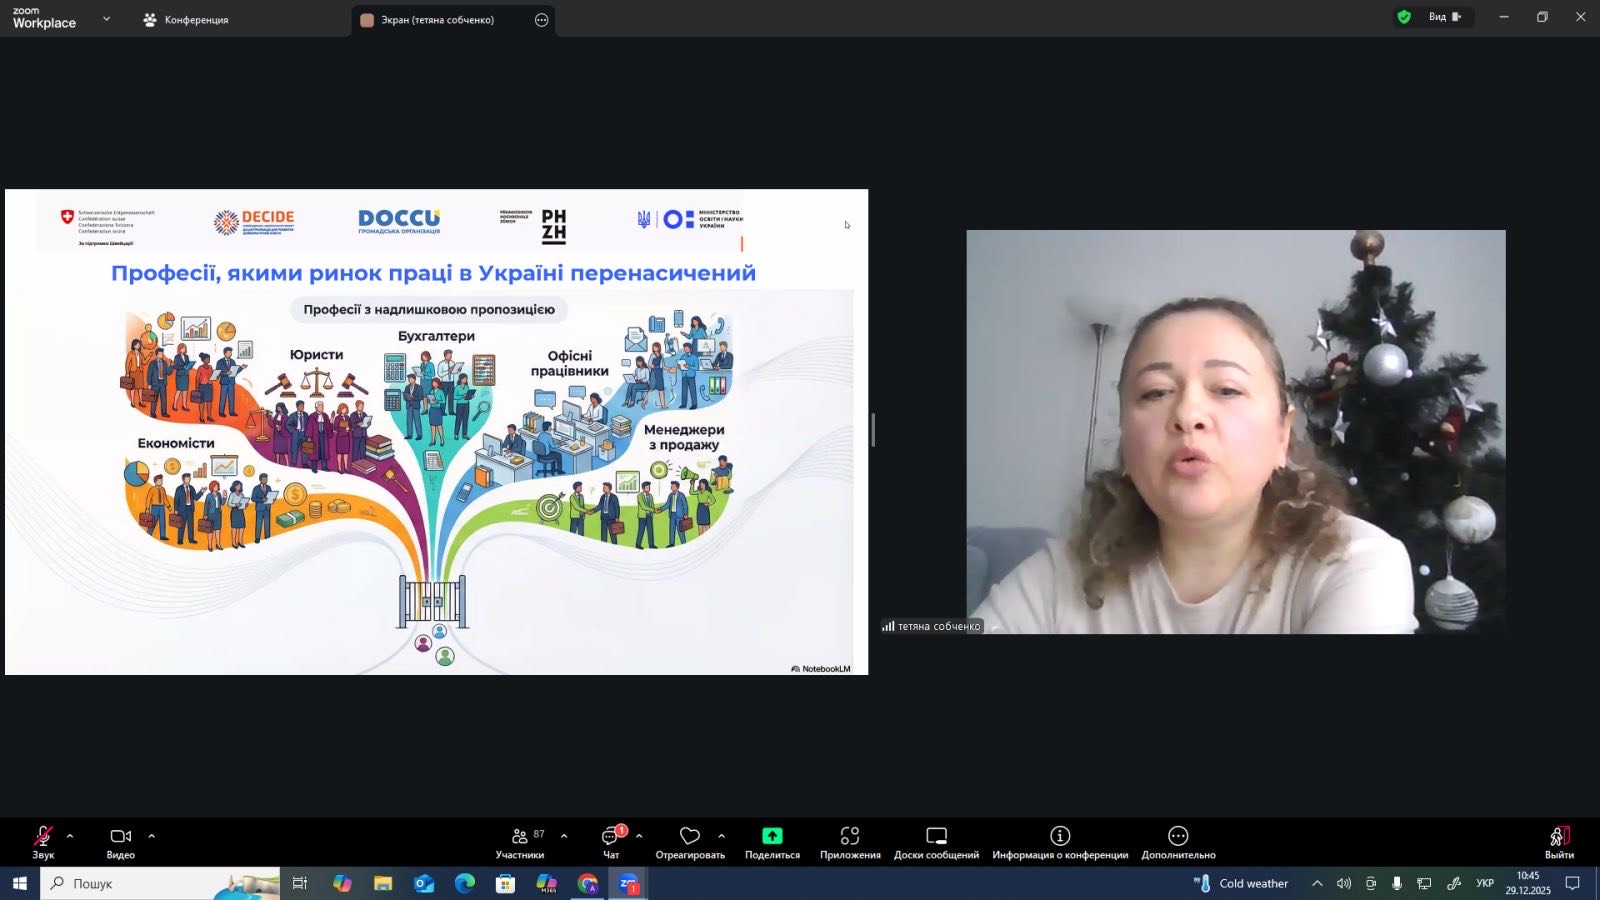The image size is (1600, 900).
Task: Click the divider handle between slide and video
Action: pos(873,431)
